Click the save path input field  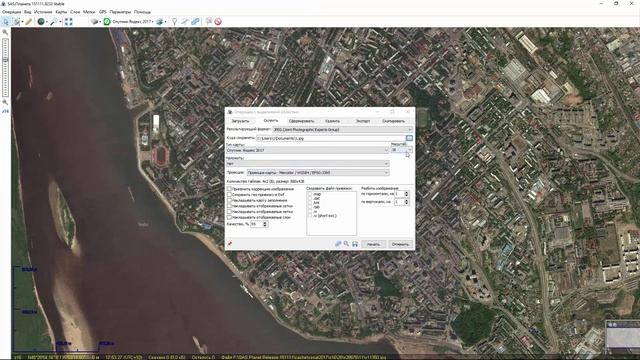coord(330,138)
